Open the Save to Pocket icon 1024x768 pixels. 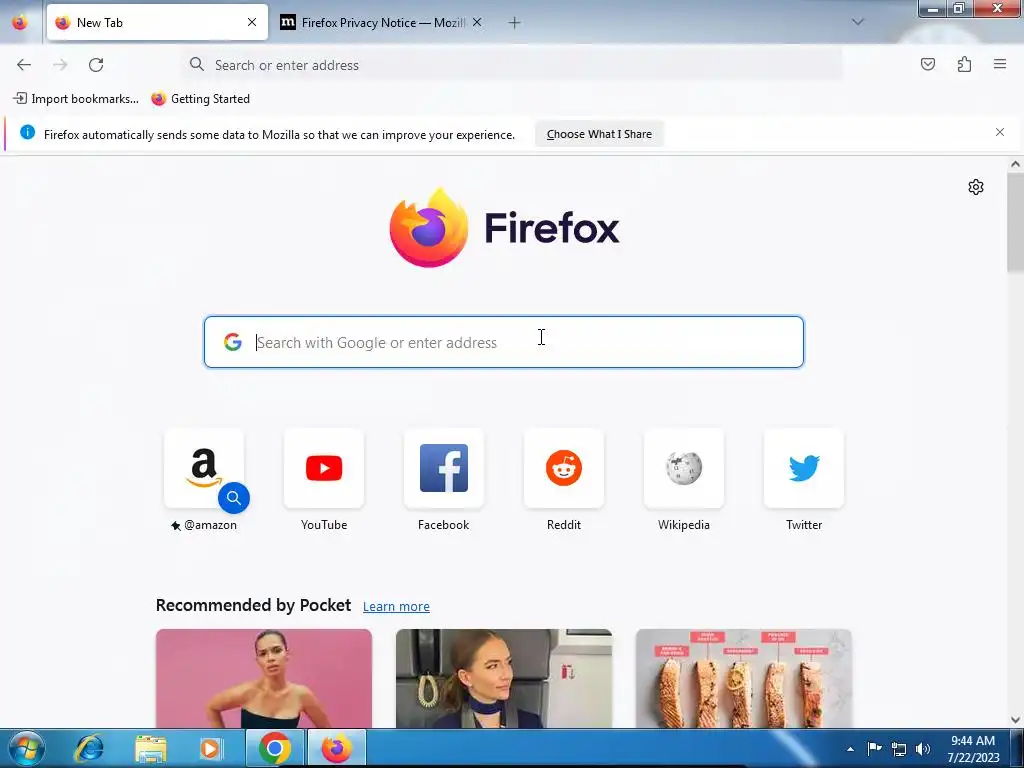pos(927,64)
